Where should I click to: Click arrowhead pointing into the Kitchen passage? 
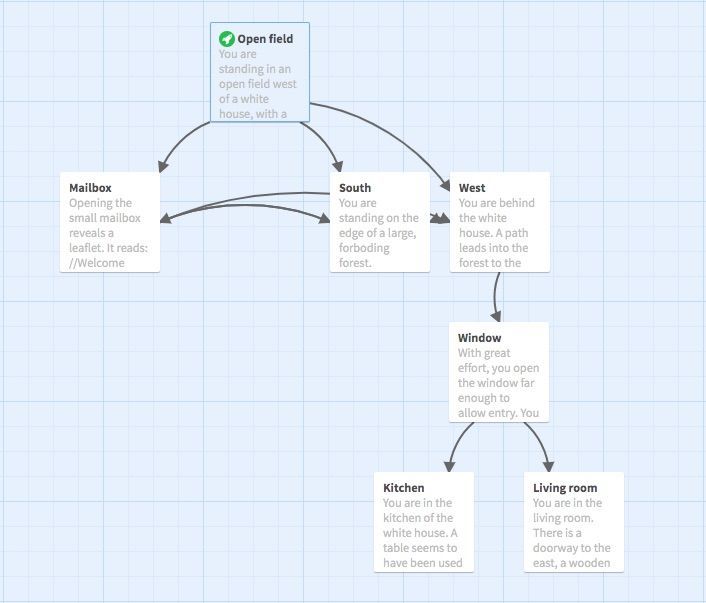449,464
